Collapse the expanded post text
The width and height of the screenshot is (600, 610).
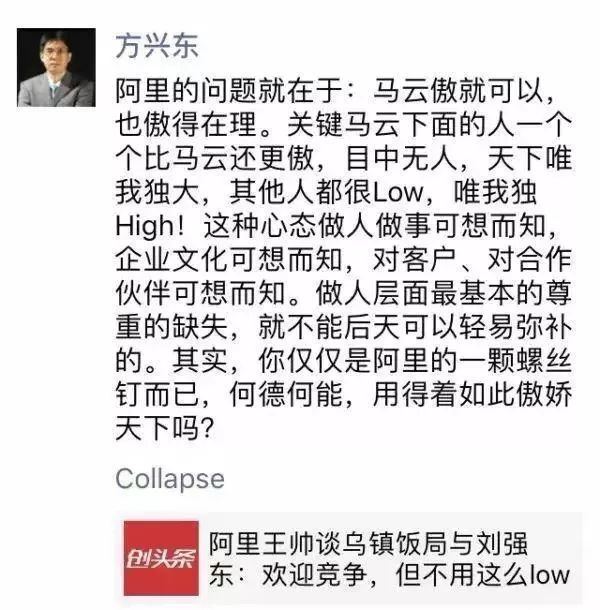coord(170,479)
